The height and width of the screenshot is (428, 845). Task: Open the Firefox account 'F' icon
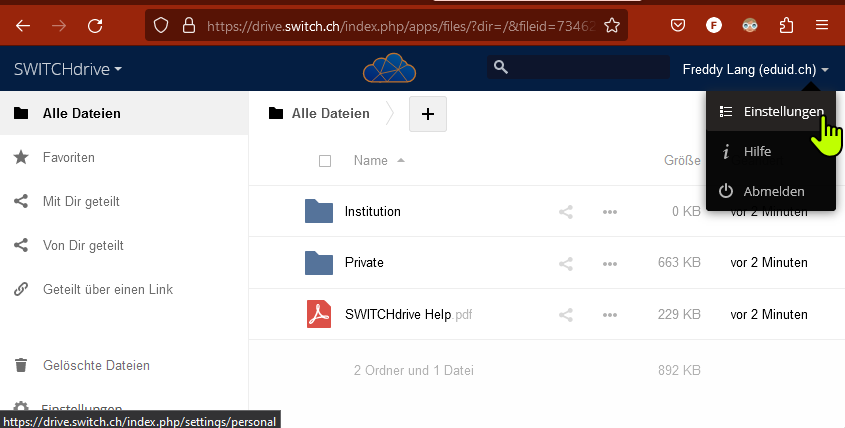click(x=714, y=25)
